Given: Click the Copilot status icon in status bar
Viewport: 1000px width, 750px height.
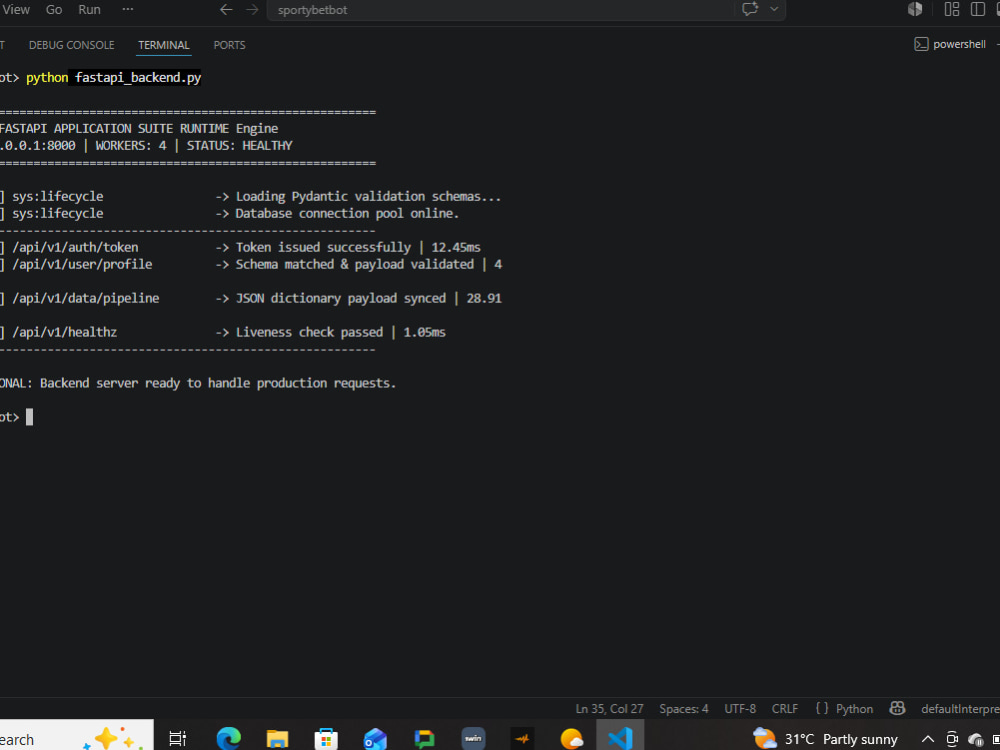Looking at the screenshot, I should pos(897,708).
